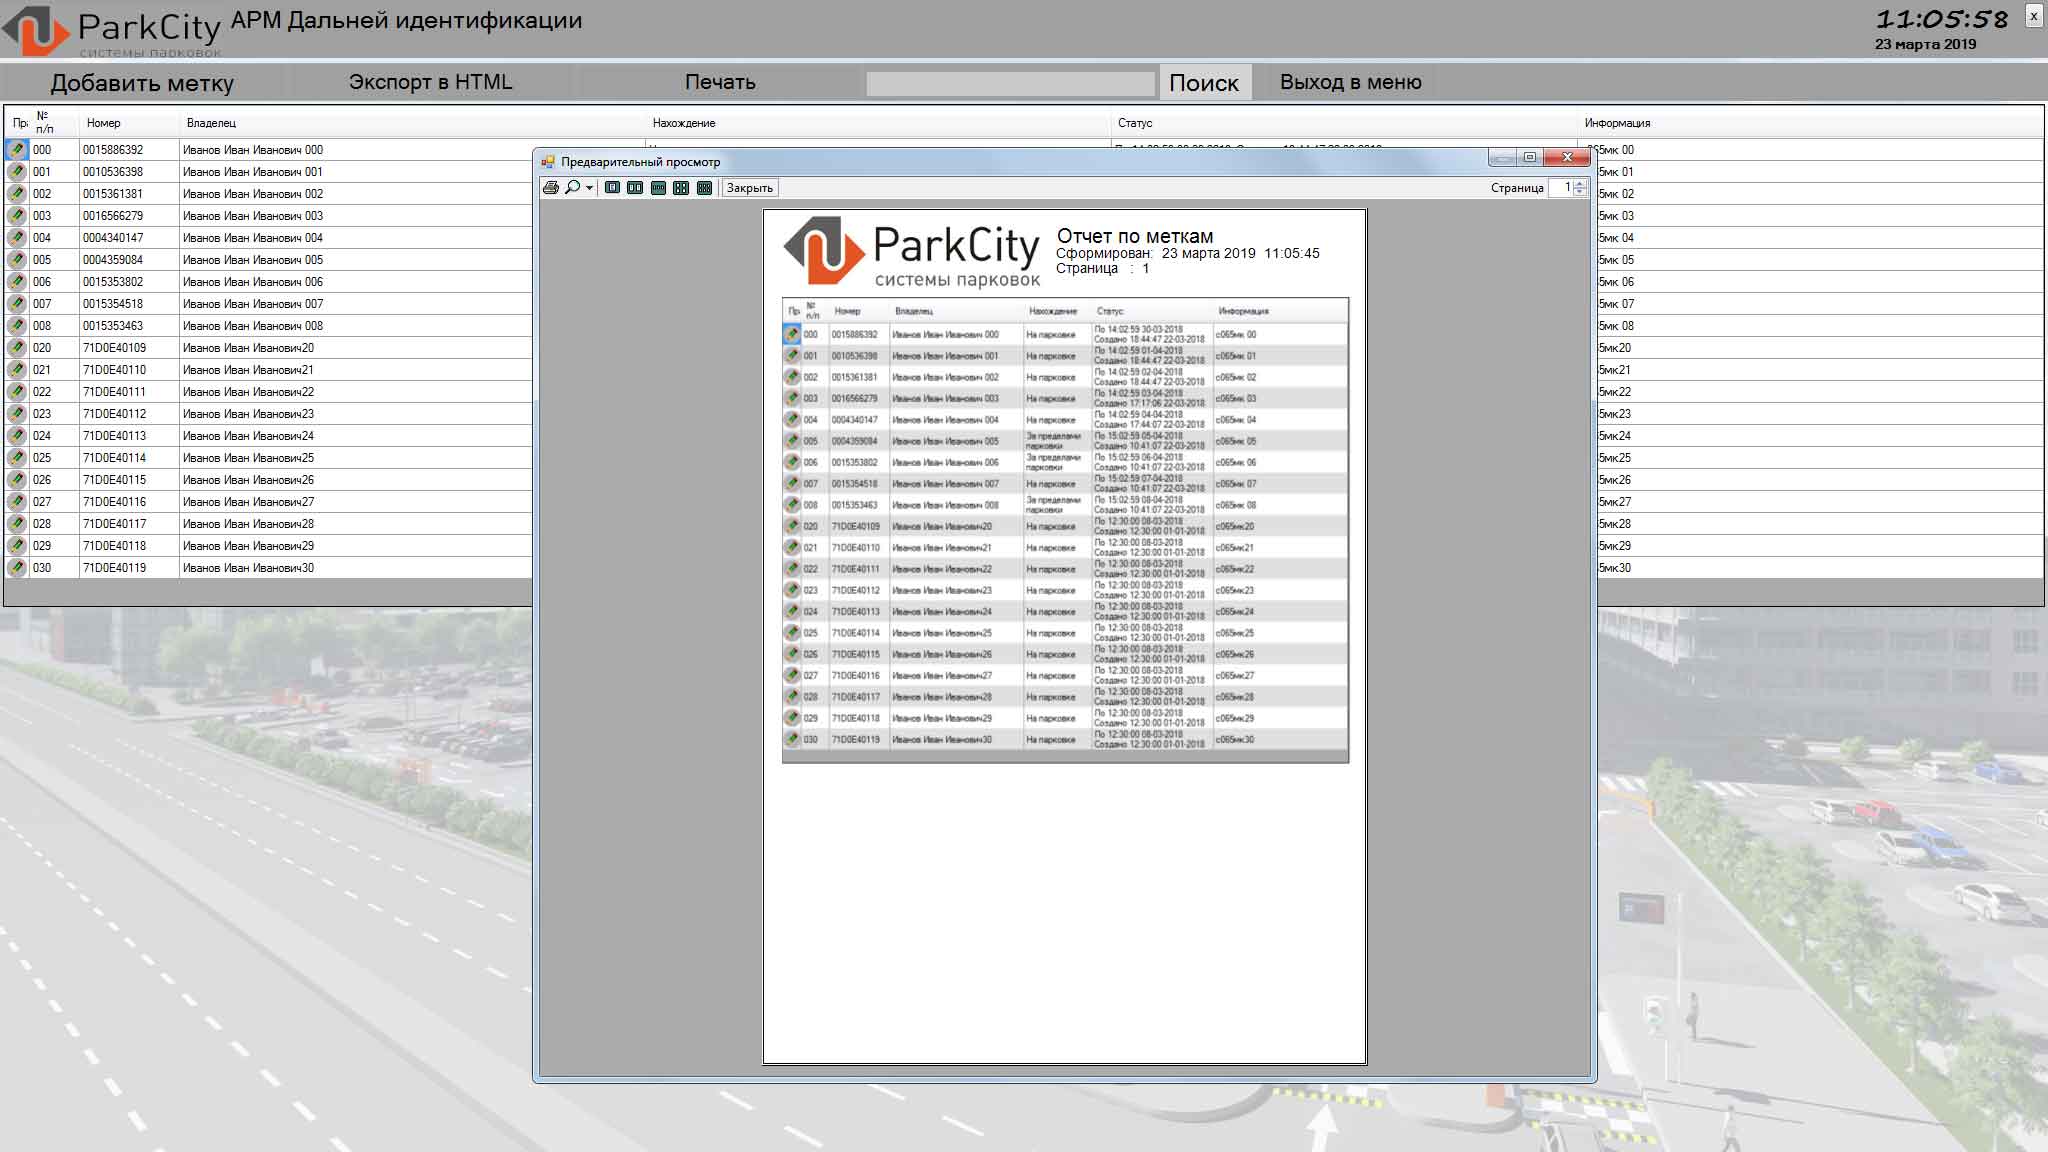Image resolution: width=2048 pixels, height=1152 pixels.
Task: Click the printer icon in preview toolbar
Action: (x=550, y=188)
